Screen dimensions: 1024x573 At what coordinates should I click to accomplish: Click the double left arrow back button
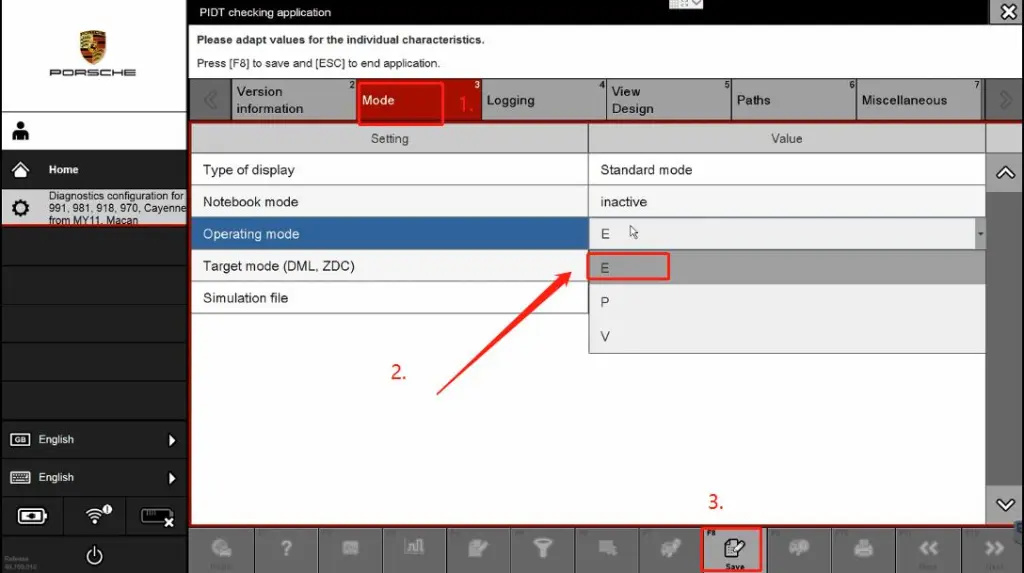(928, 549)
